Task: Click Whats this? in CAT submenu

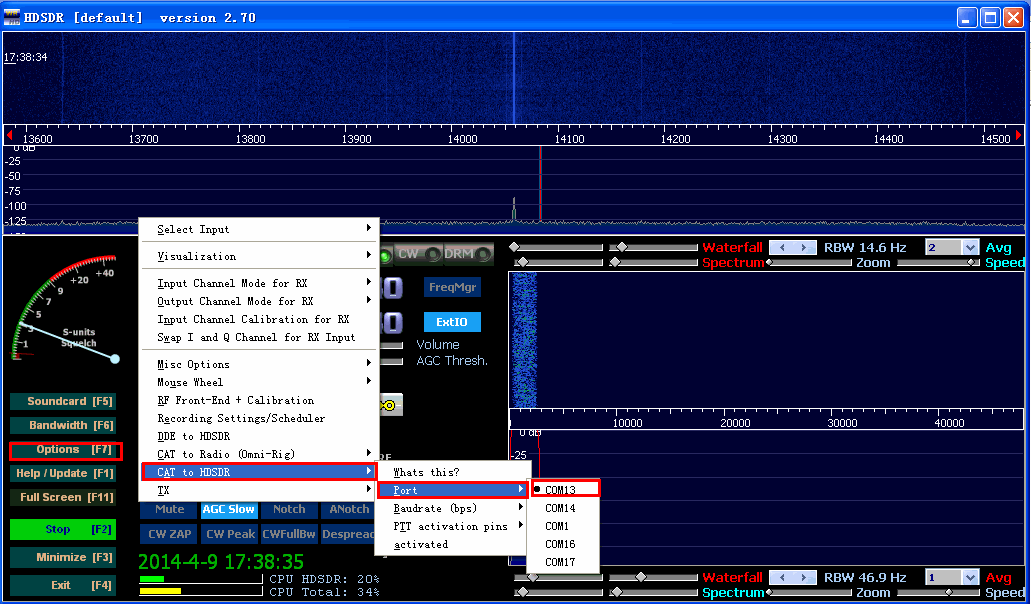Action: coord(452,472)
